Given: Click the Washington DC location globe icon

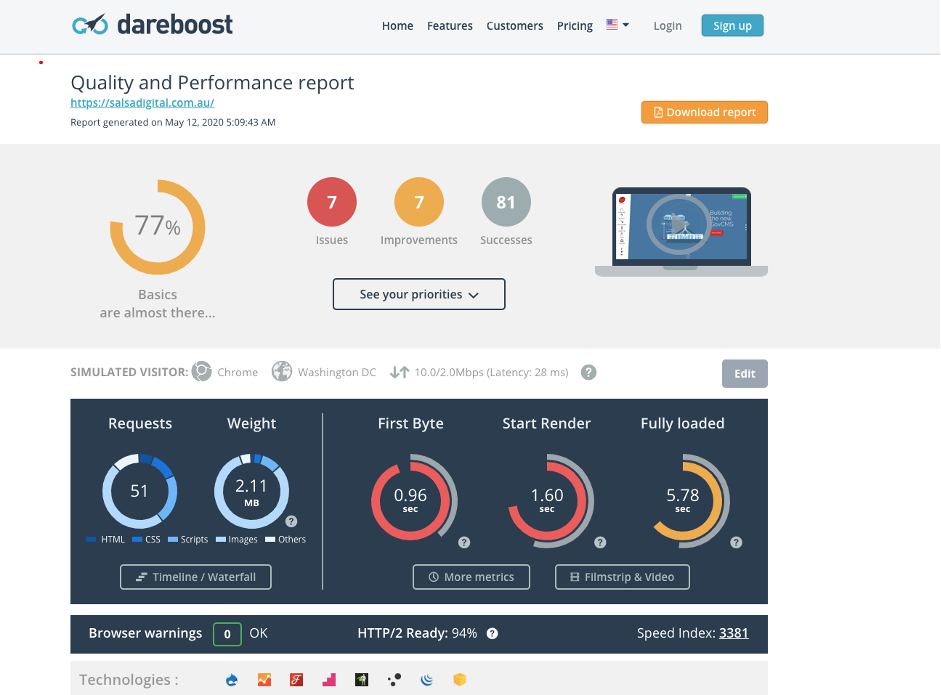Looking at the screenshot, I should [282, 371].
